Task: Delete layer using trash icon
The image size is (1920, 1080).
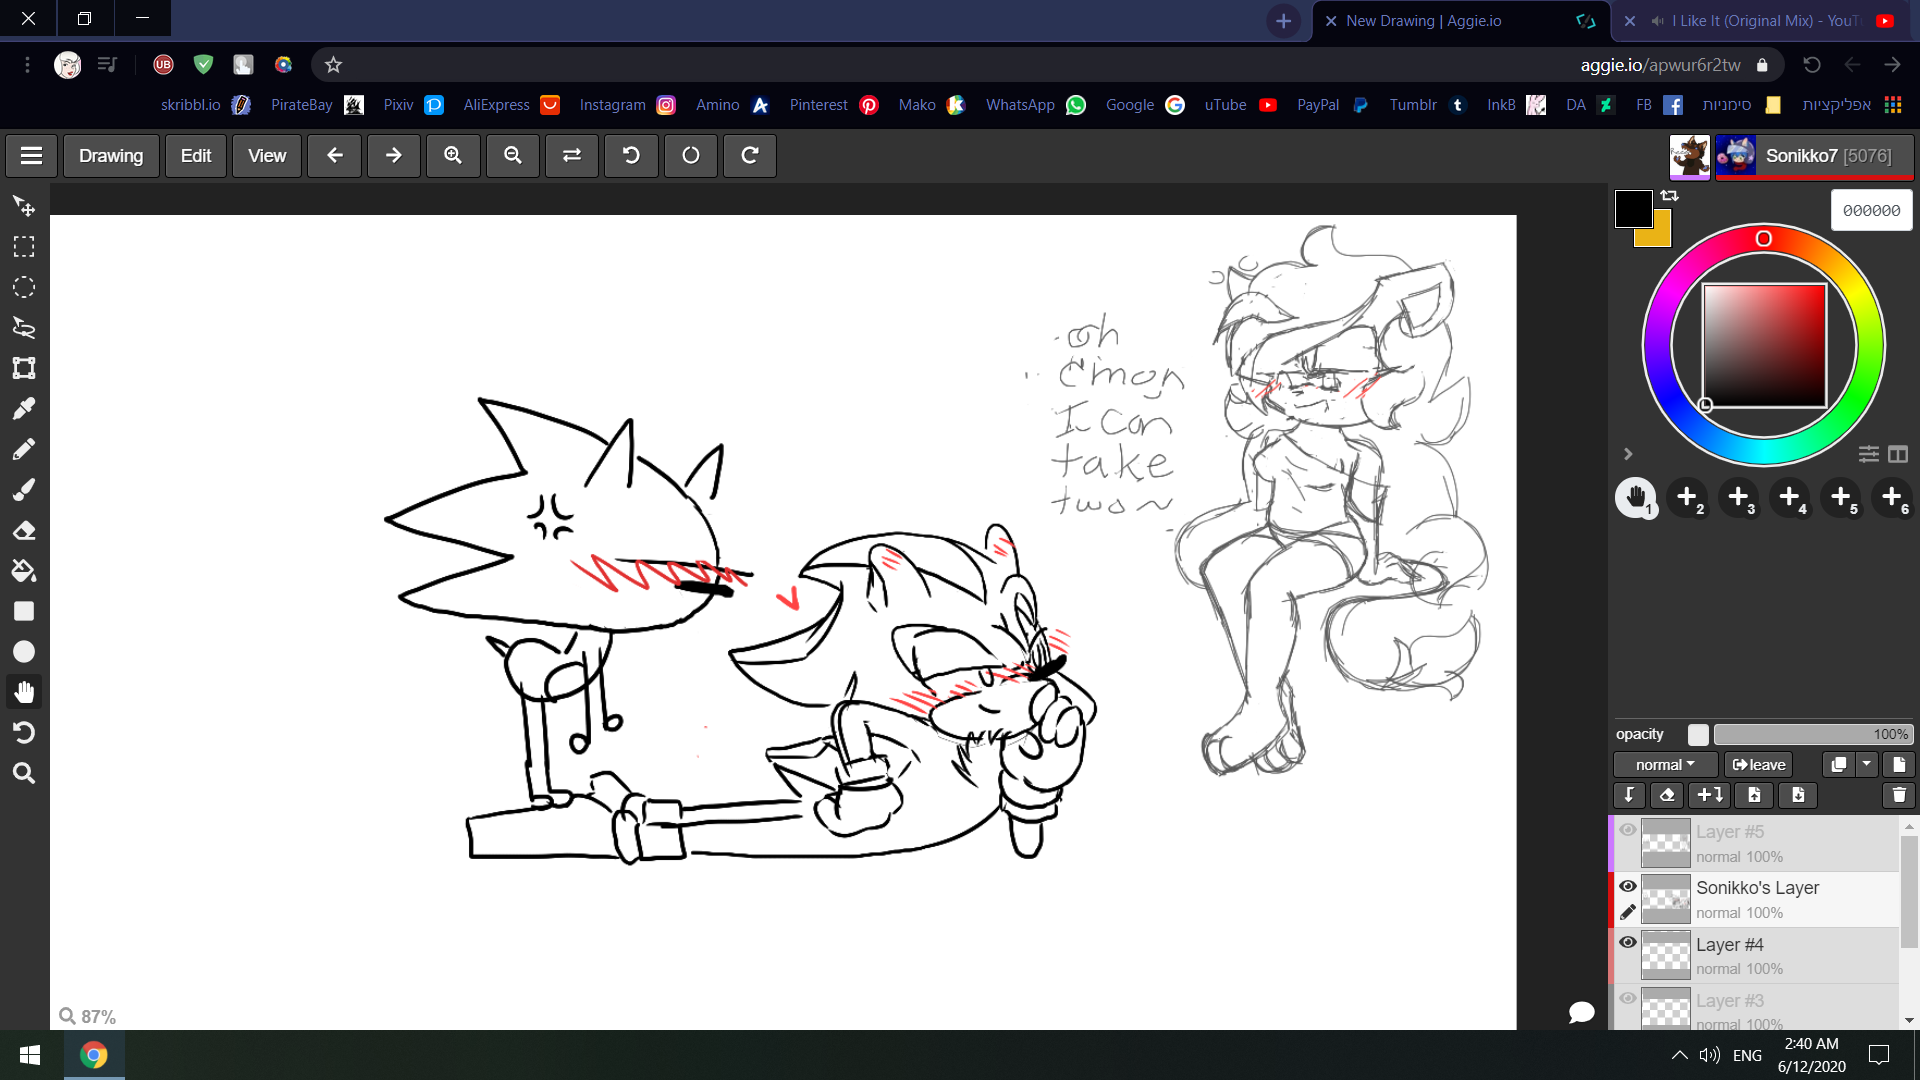Action: (1898, 795)
